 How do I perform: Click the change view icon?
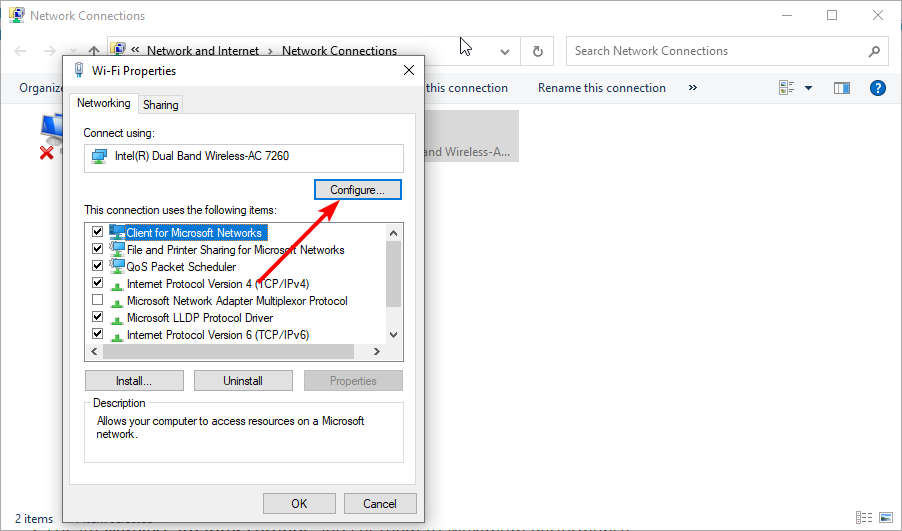(786, 88)
